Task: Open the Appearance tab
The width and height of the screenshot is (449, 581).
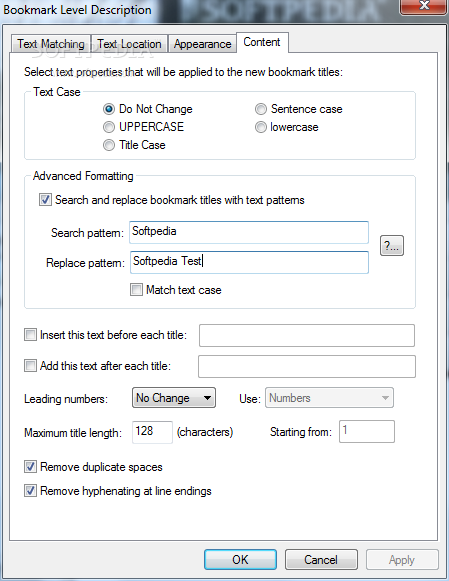Action: click(203, 44)
